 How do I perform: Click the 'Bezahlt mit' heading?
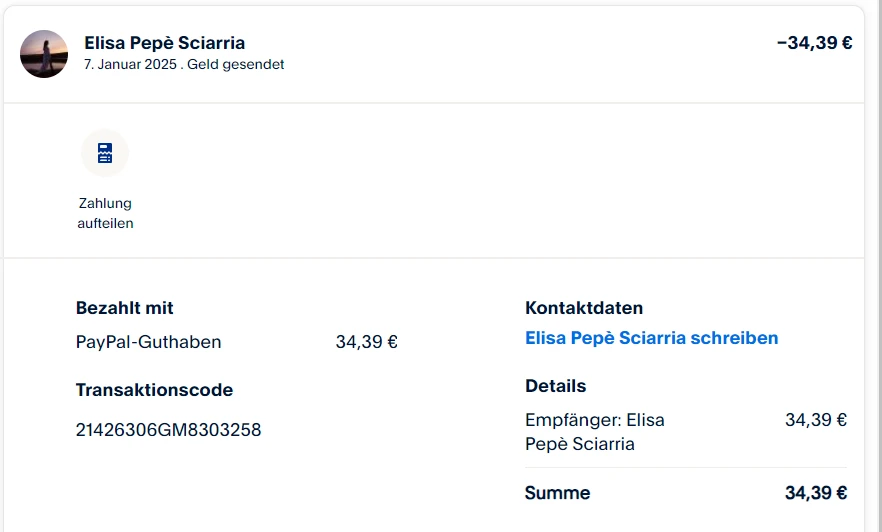point(124,308)
